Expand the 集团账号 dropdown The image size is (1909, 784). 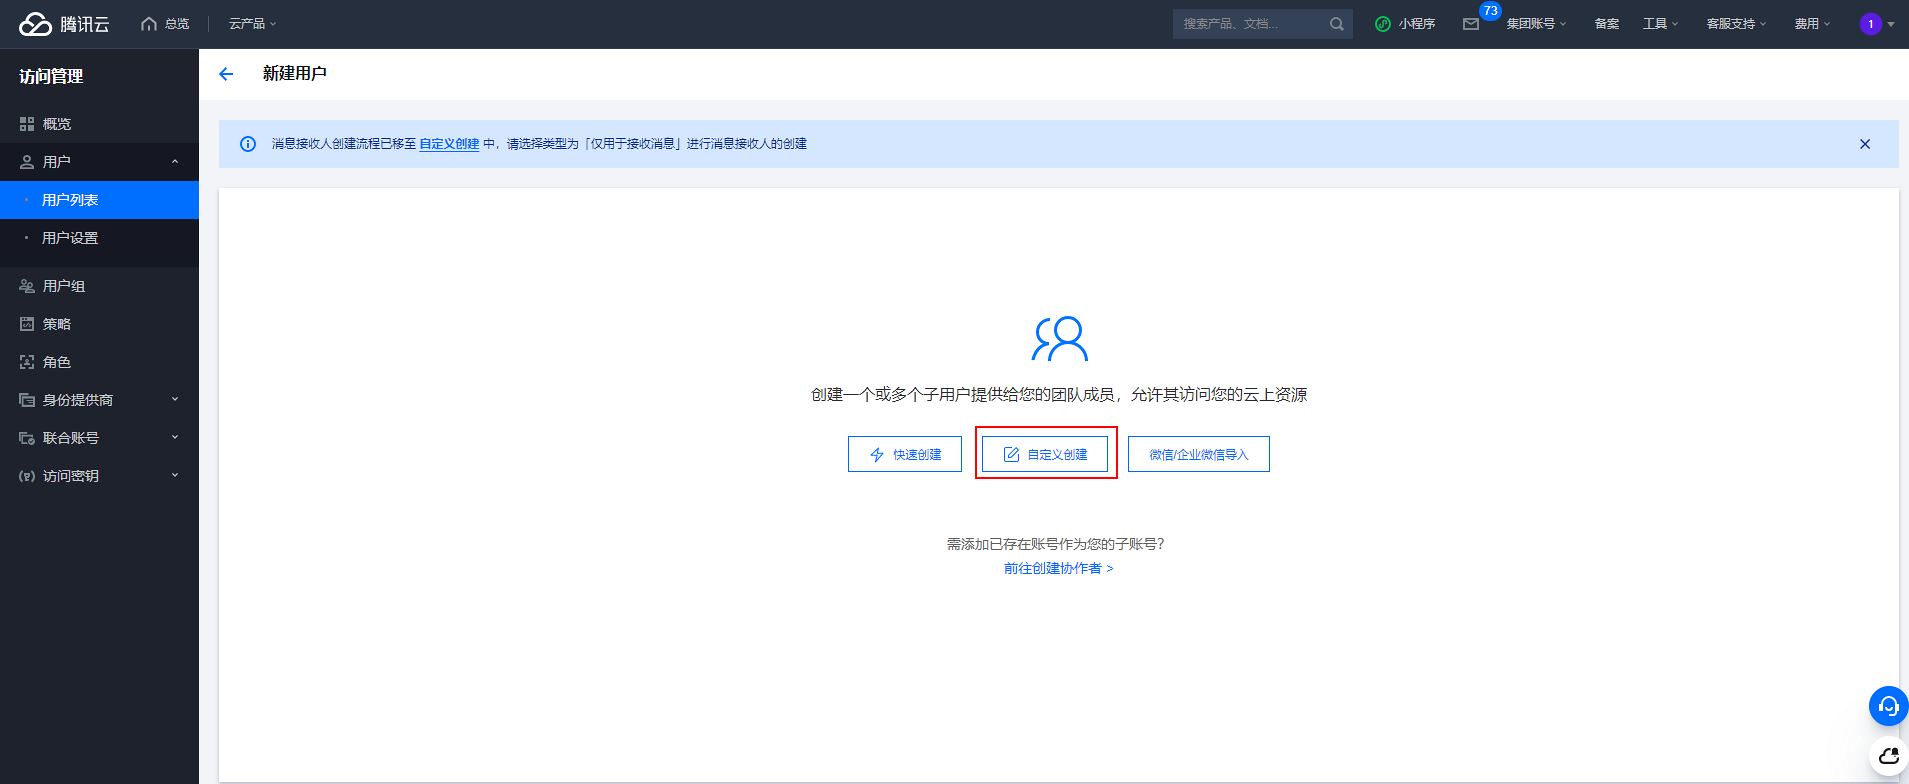[1536, 24]
